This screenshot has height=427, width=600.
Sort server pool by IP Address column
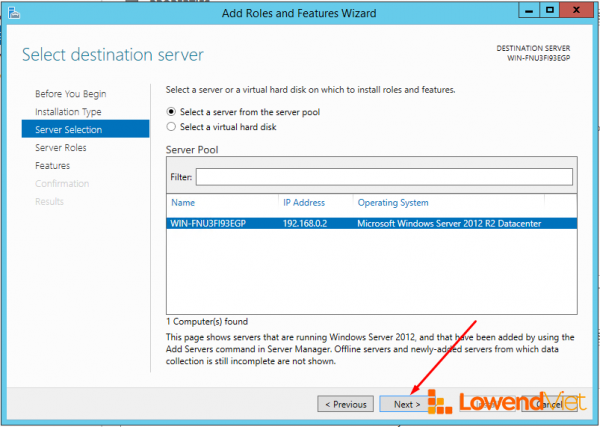pos(304,202)
